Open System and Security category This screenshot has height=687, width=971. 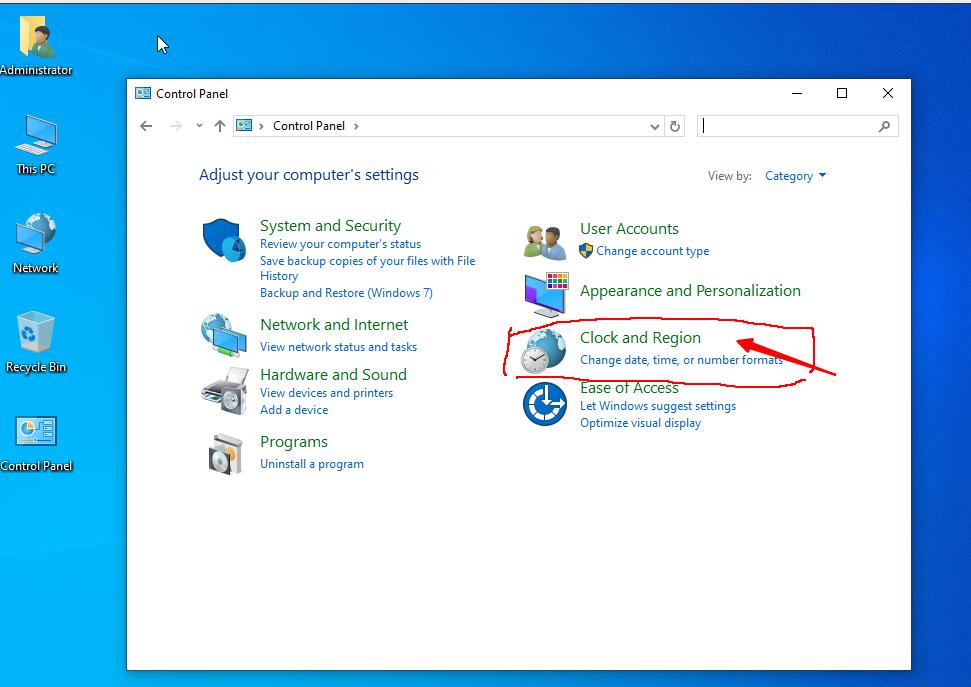point(330,225)
